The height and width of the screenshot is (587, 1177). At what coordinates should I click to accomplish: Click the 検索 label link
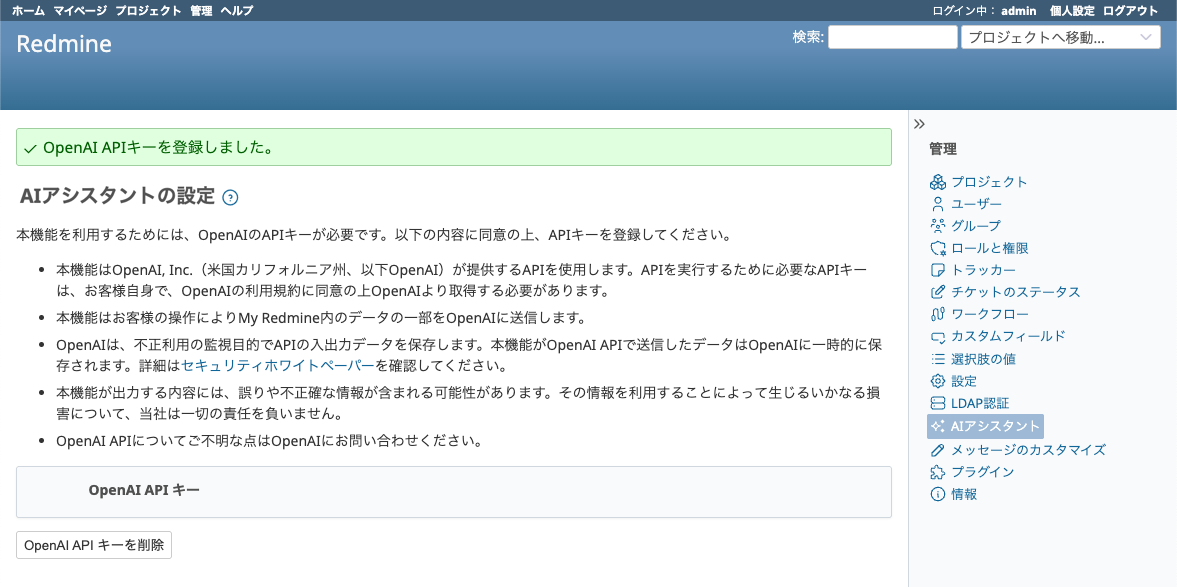point(806,37)
